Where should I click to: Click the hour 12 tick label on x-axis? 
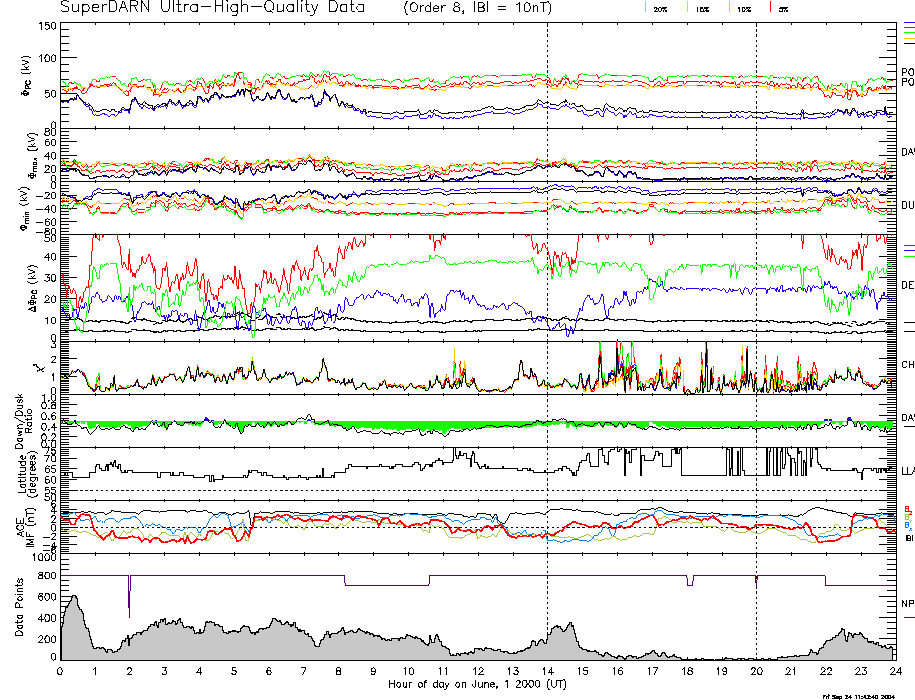click(x=478, y=671)
